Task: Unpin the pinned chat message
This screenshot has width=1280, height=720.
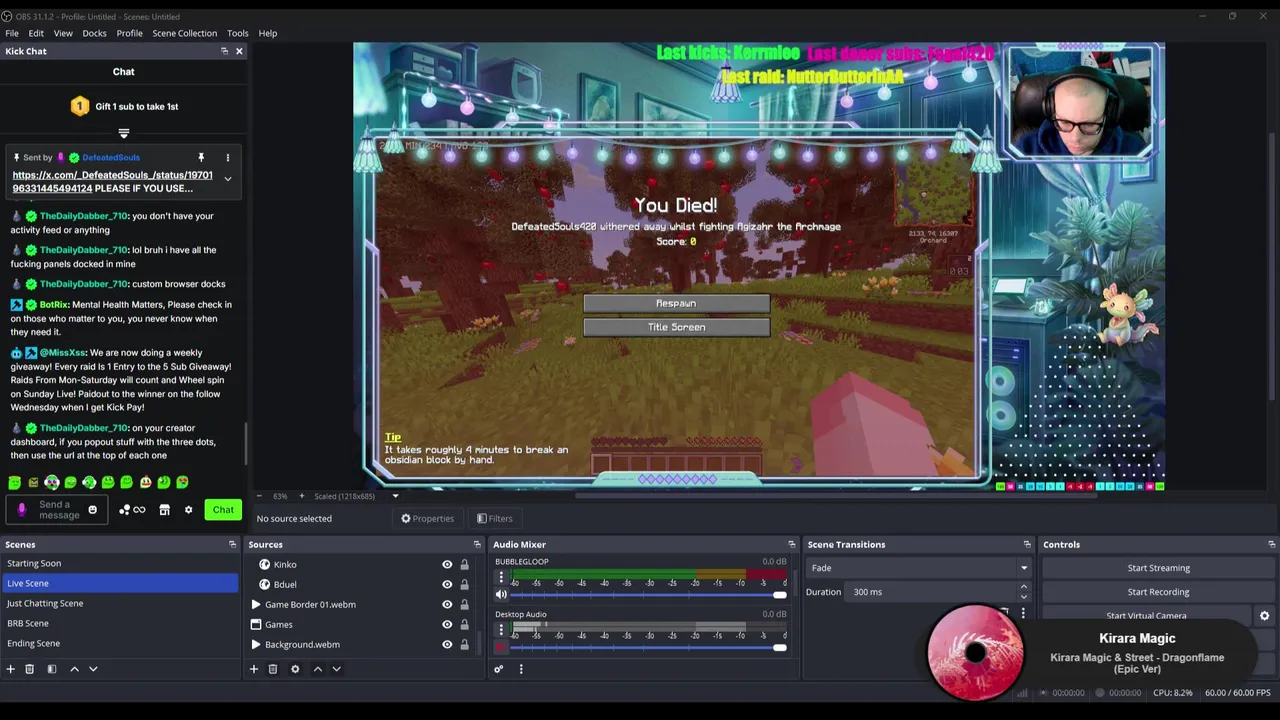Action: tap(201, 157)
